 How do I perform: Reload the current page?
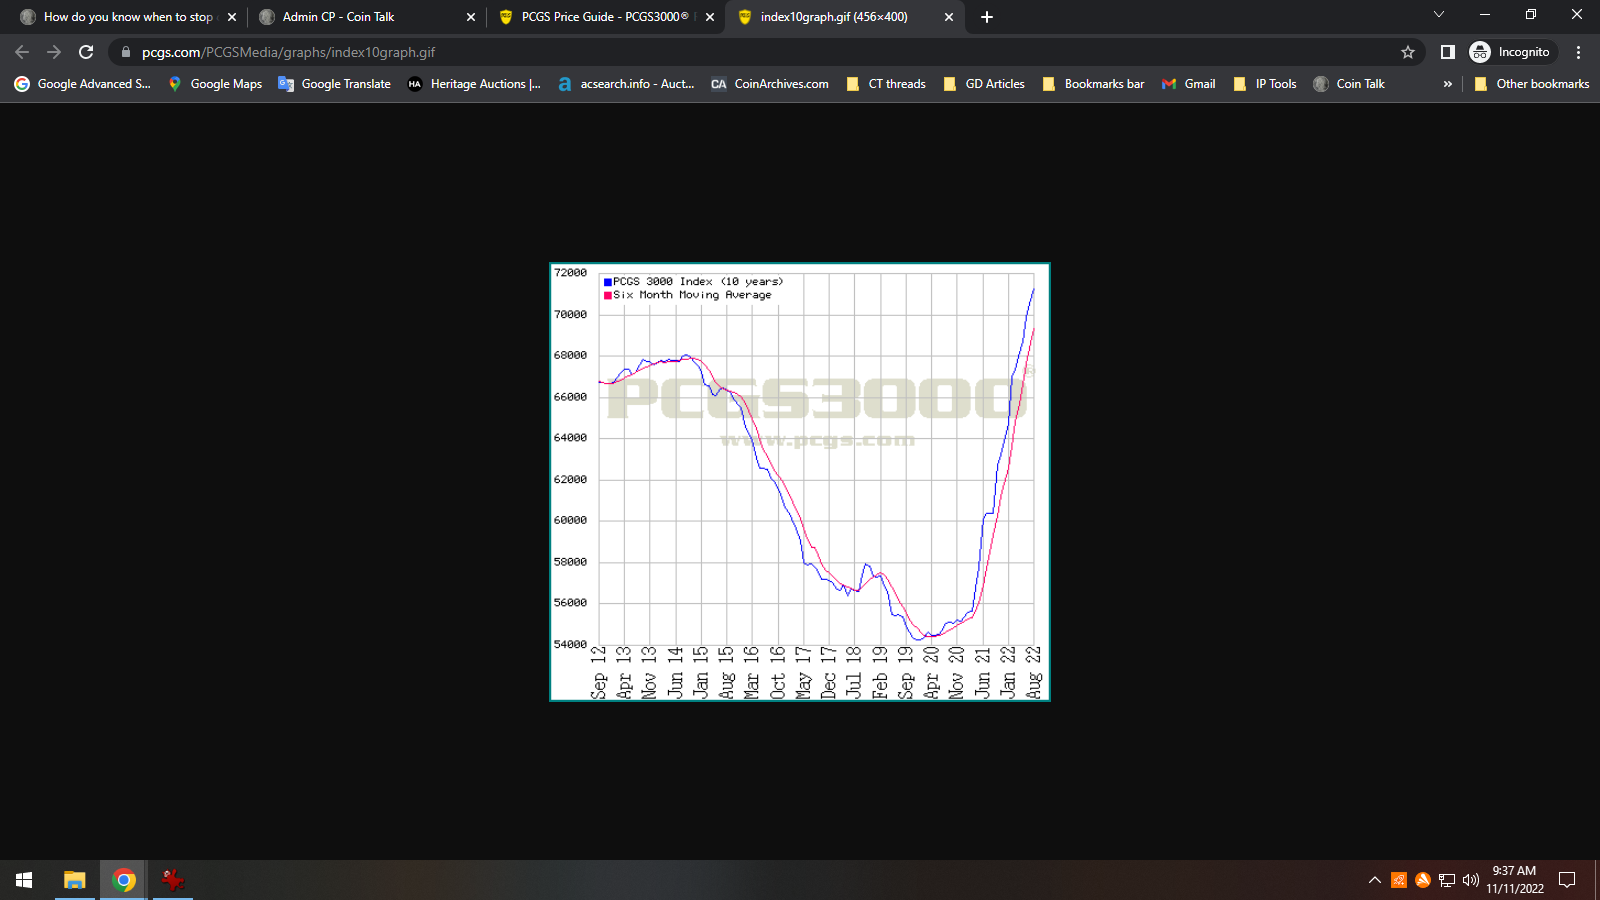pos(86,52)
